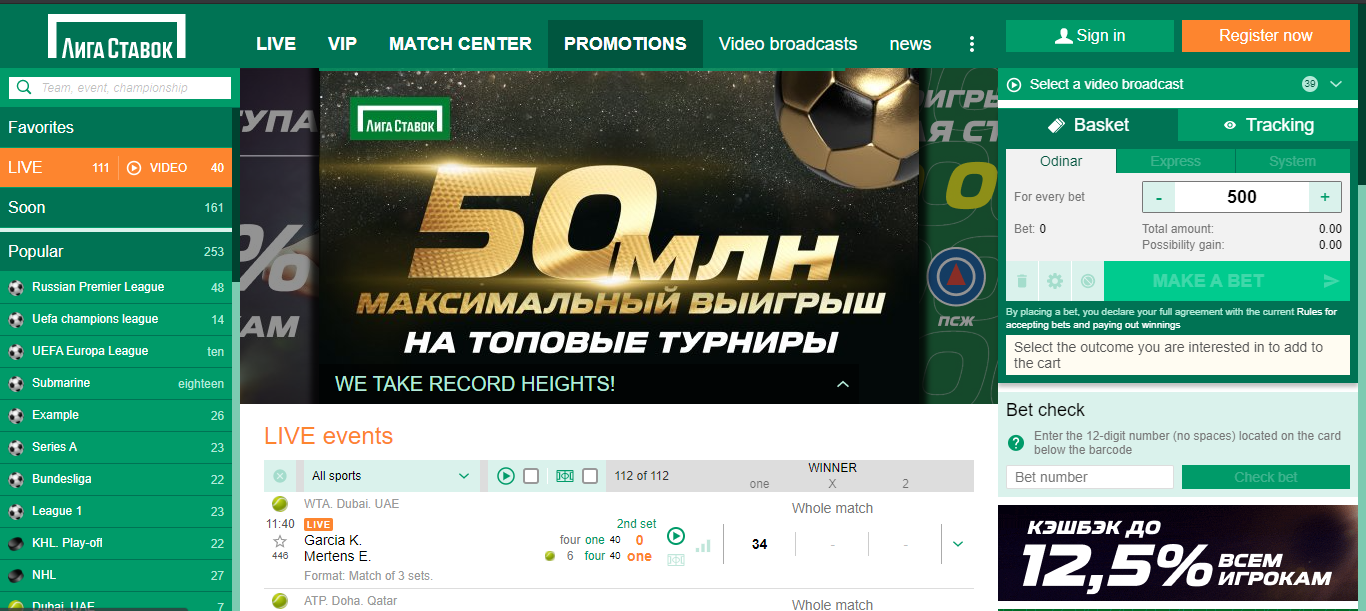Switch to the Express bet tab
Screen dimensions: 1366x611
point(1175,161)
